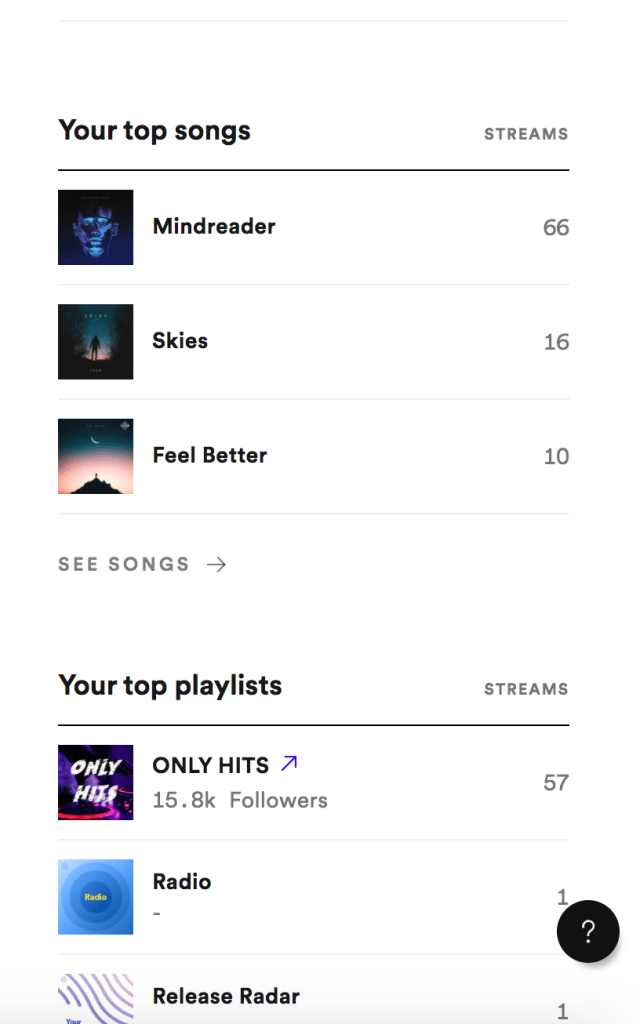Select the Skies album cover
640x1024 pixels.
[96, 341]
